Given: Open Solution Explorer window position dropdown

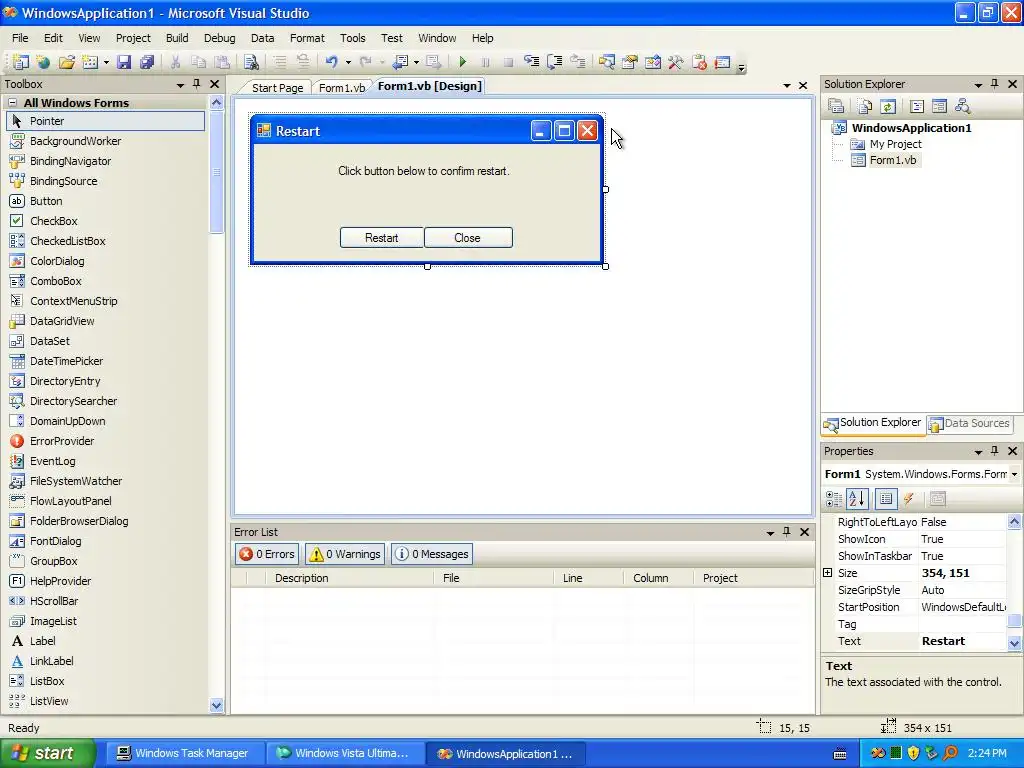Looking at the screenshot, I should click(978, 85).
